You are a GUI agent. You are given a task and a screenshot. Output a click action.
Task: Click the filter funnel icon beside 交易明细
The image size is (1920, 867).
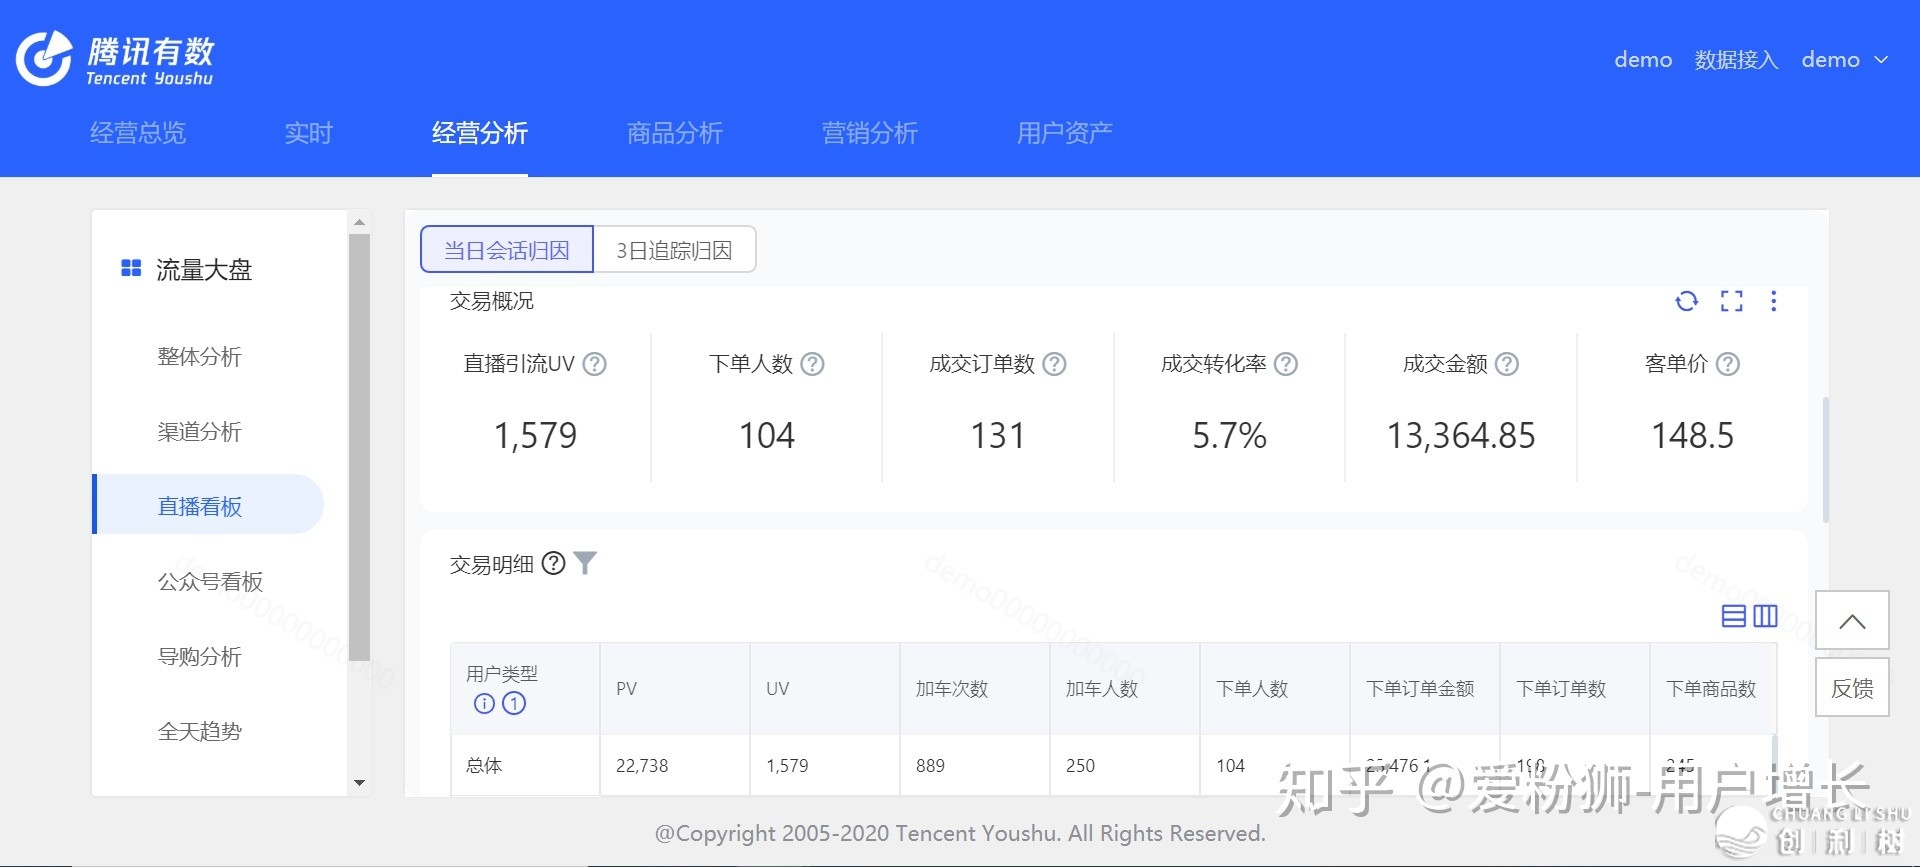pyautogui.click(x=585, y=564)
